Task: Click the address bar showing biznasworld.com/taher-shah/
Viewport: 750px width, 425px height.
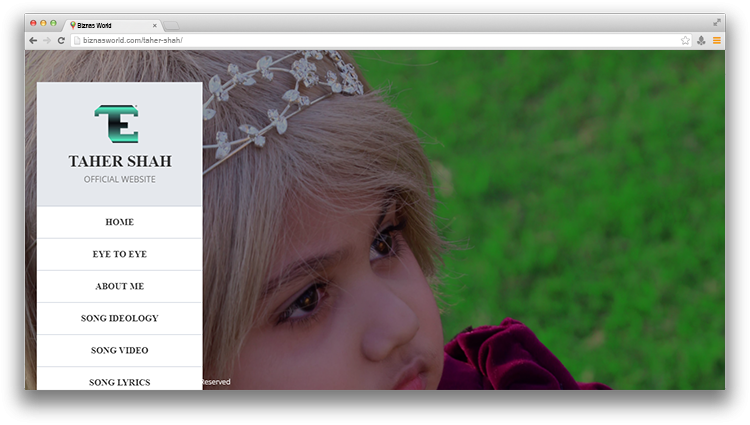Action: 380,41
